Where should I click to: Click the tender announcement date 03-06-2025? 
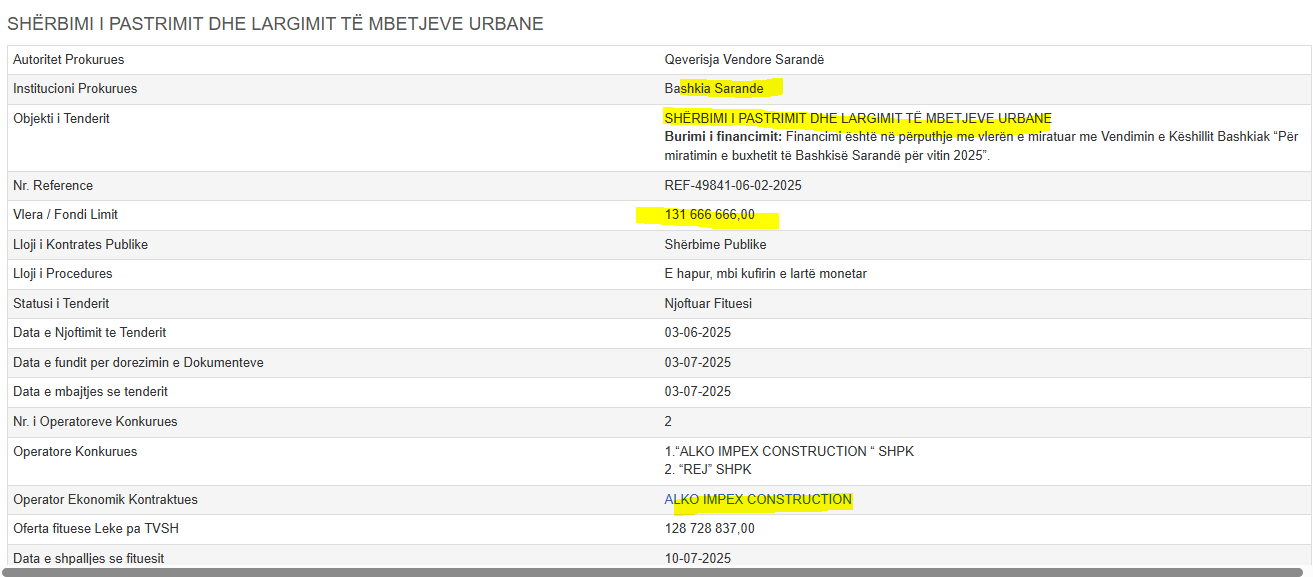point(697,333)
